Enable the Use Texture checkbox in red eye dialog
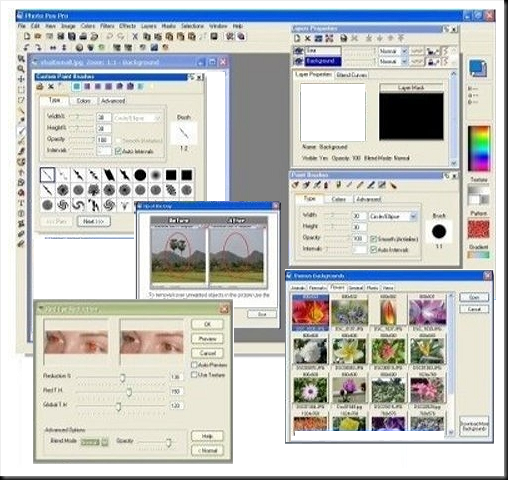Screen dimensions: 508x480 pyautogui.click(x=194, y=375)
